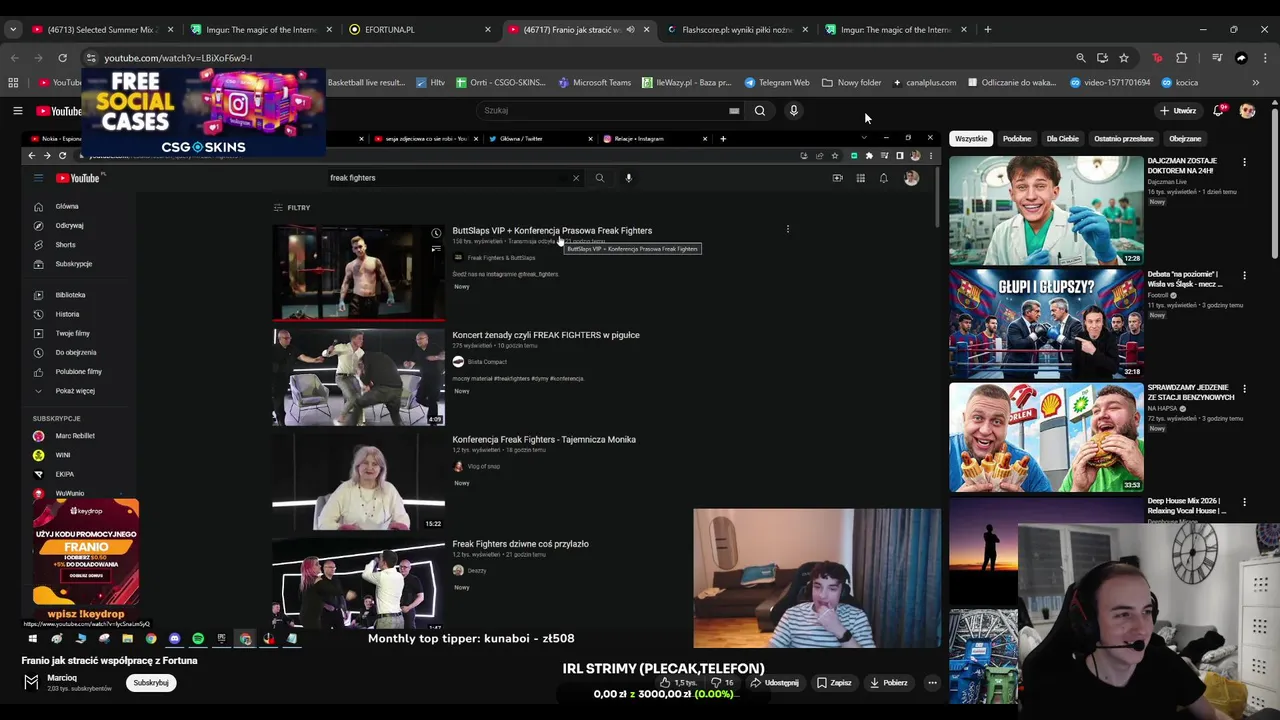Open the tab search dropdown arrow
This screenshot has height=720, width=1280.
[x=13, y=29]
